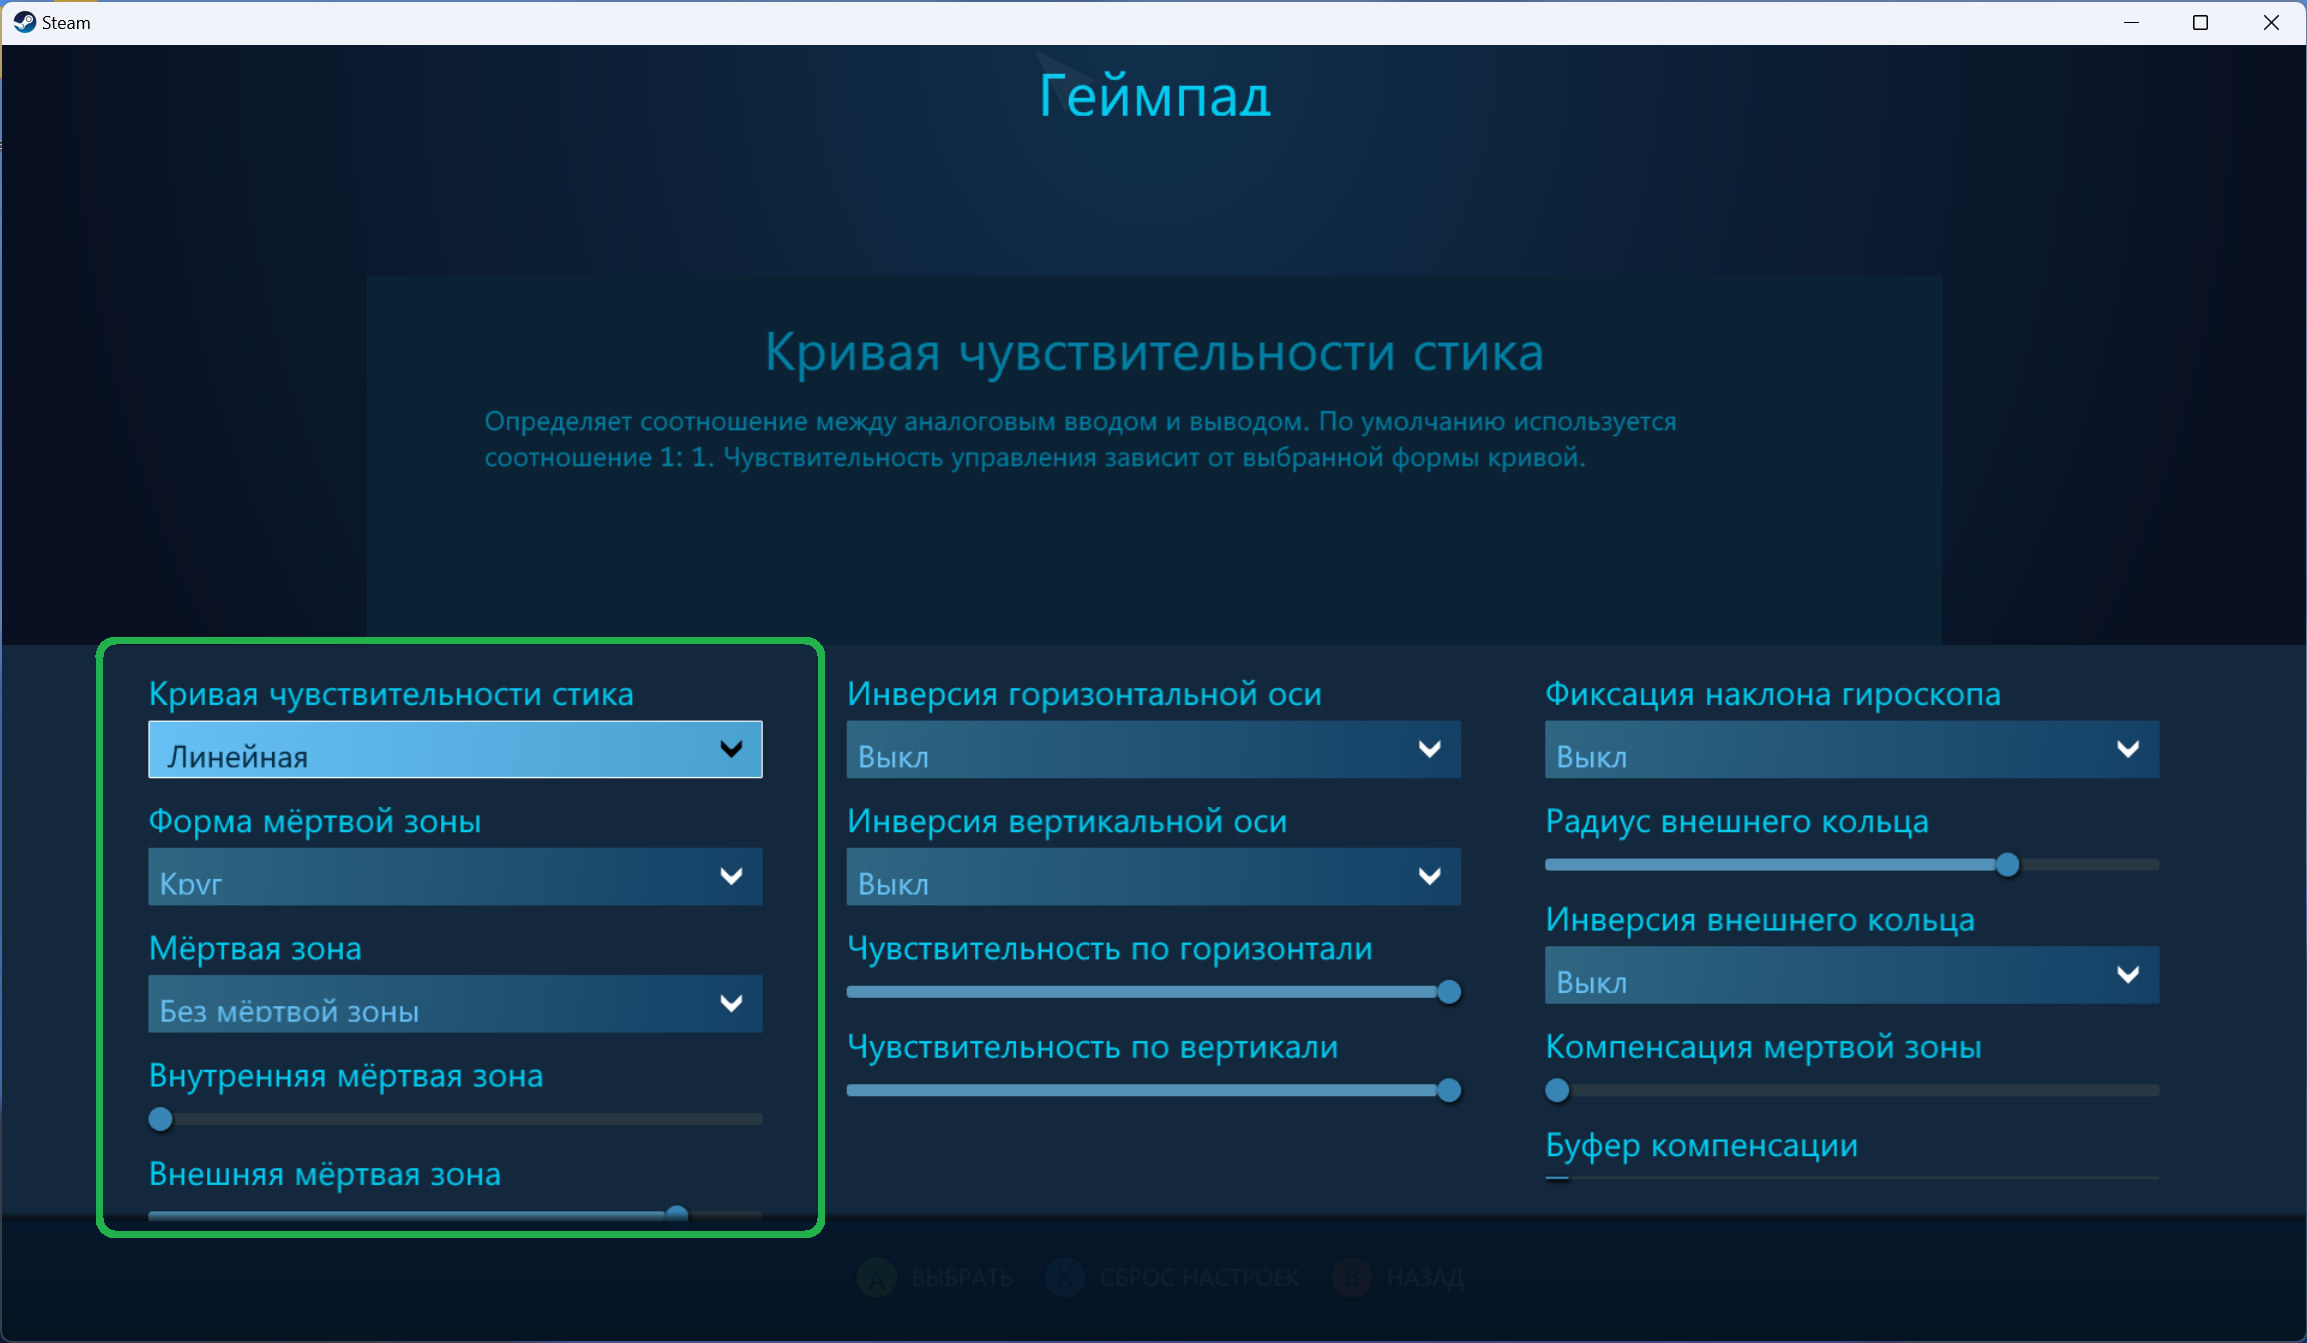Viewport: 2307px width, 1343px height.
Task: Click Компенсация мертвой зоны slider handle
Action: 1557,1090
